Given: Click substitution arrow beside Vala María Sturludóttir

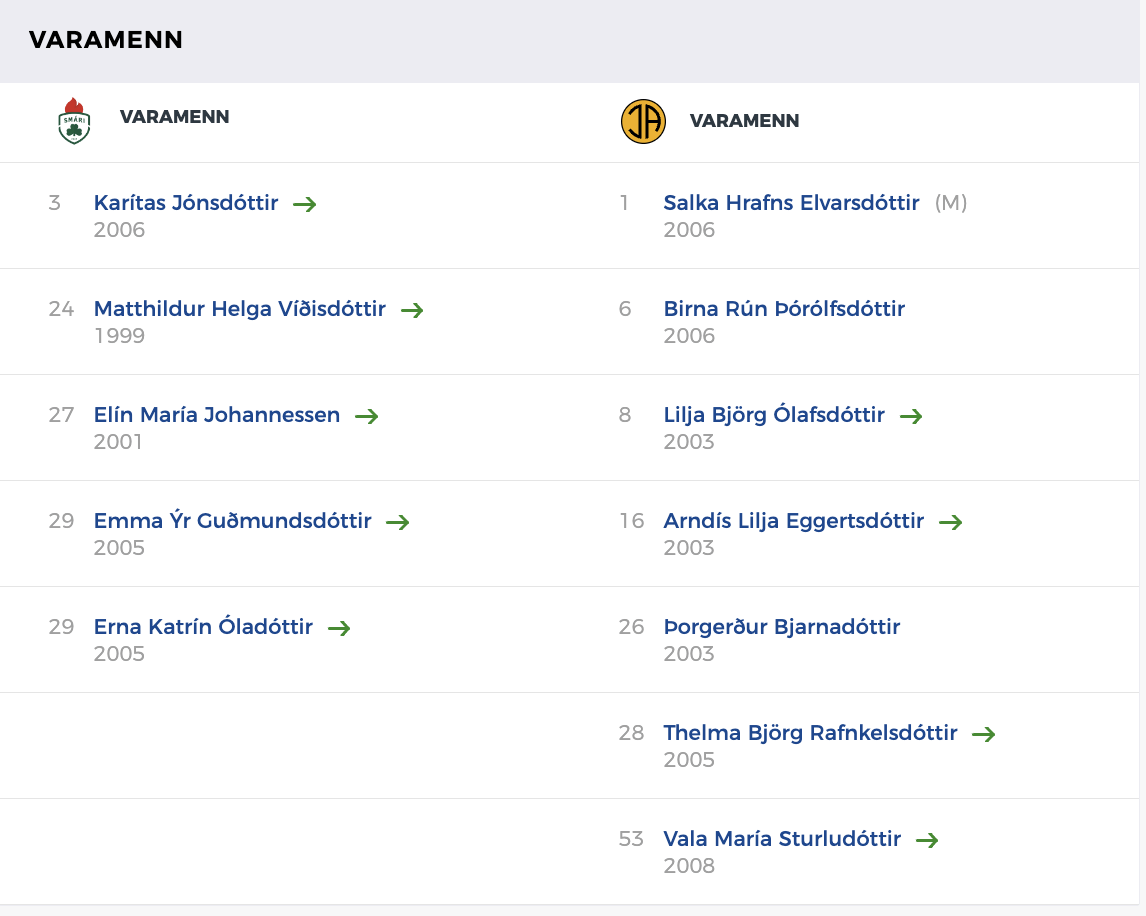Looking at the screenshot, I should pyautogui.click(x=927, y=840).
